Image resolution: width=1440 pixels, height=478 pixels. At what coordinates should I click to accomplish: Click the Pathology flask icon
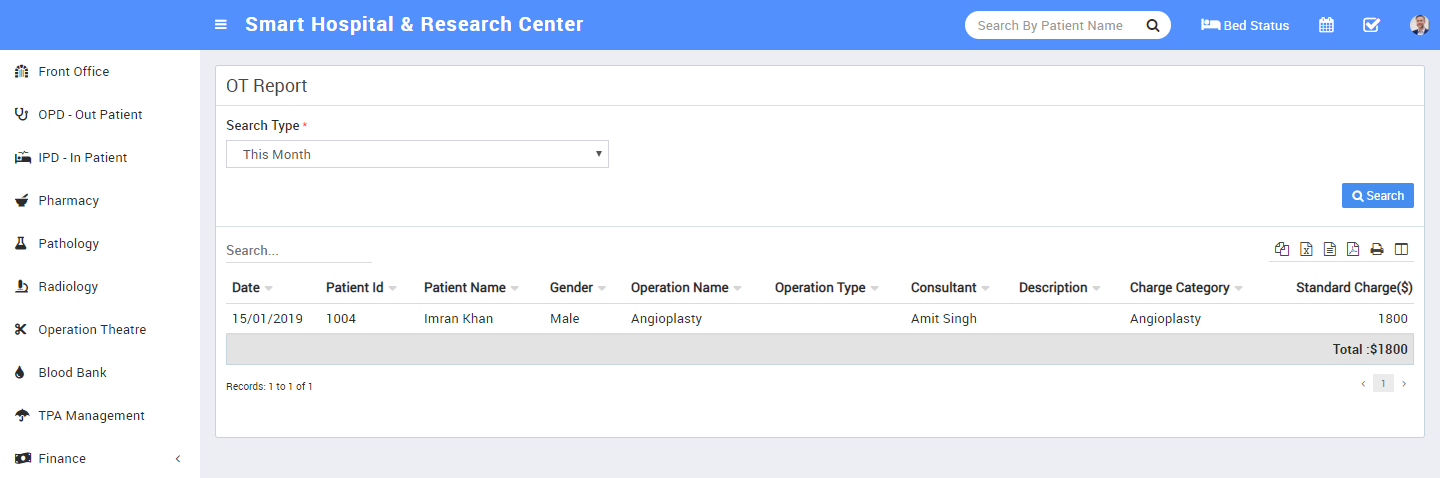pos(20,244)
